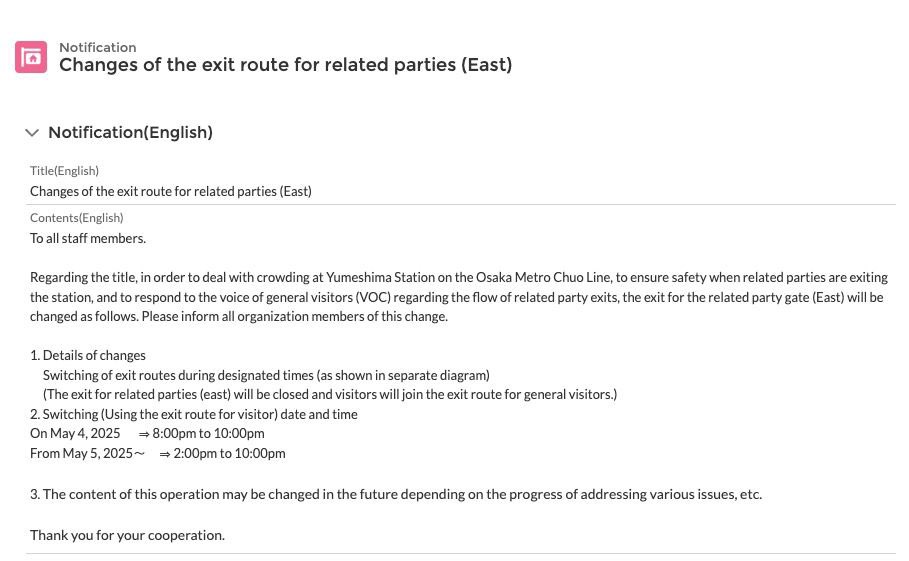Click the '8:00pm to 10:00pm' time range
The image size is (909, 561).
pyautogui.click(x=208, y=433)
